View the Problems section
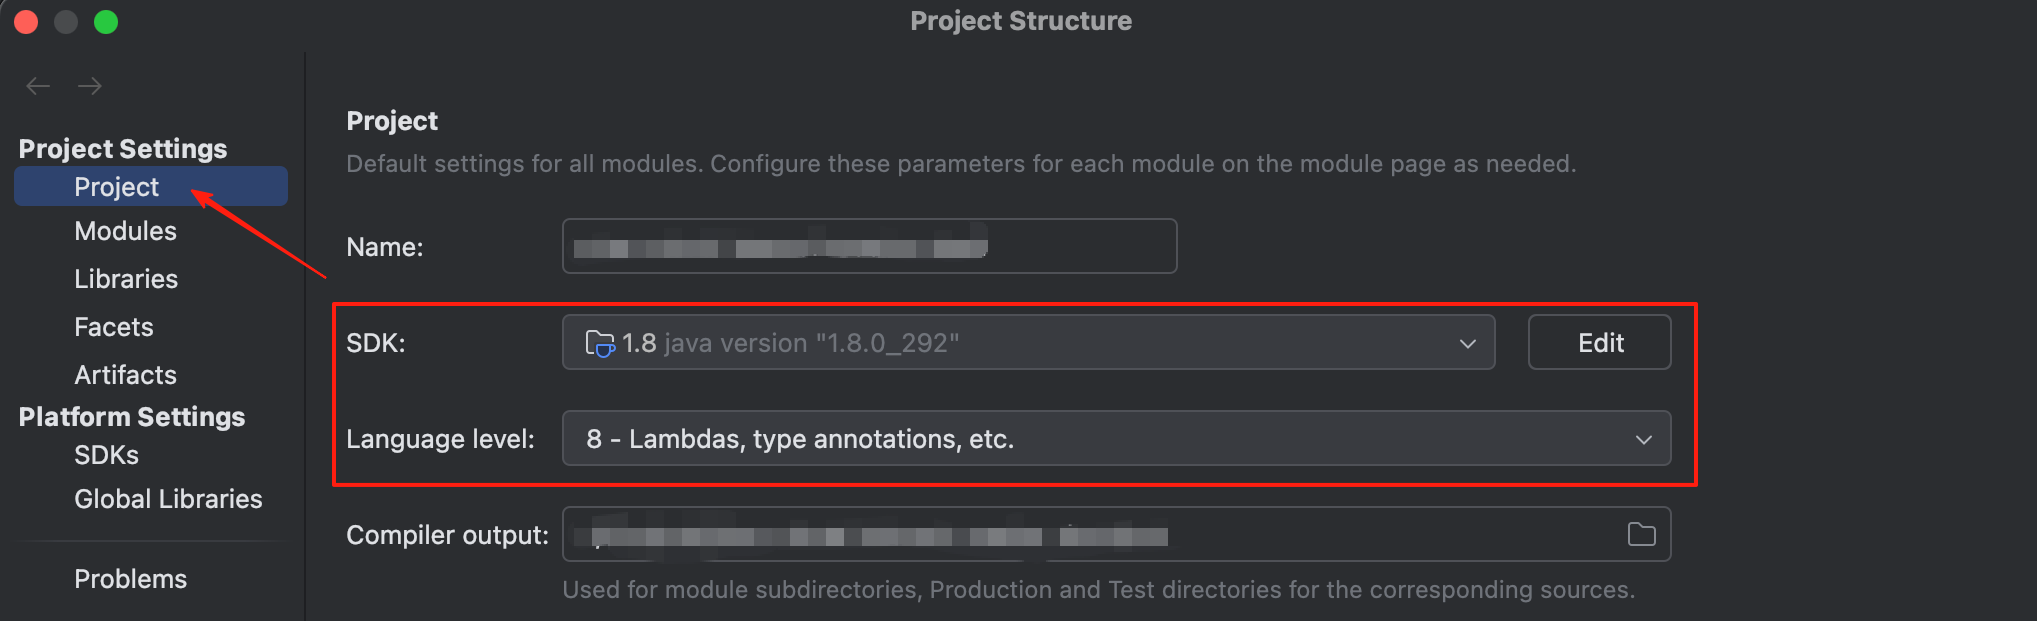Viewport: 2038px width, 622px height. tap(130, 579)
